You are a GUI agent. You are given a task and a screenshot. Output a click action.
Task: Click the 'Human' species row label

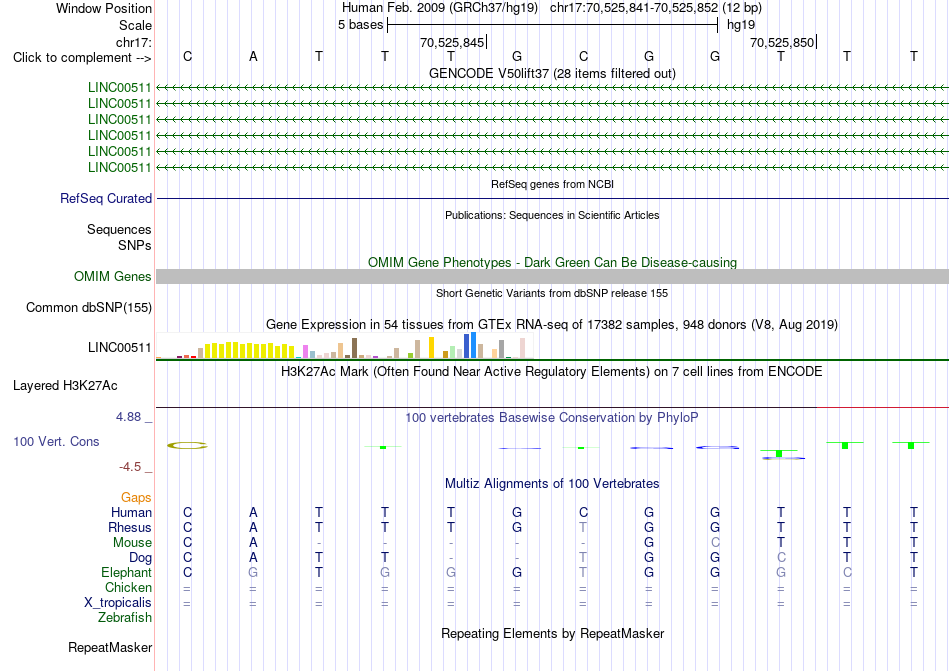click(x=131, y=513)
